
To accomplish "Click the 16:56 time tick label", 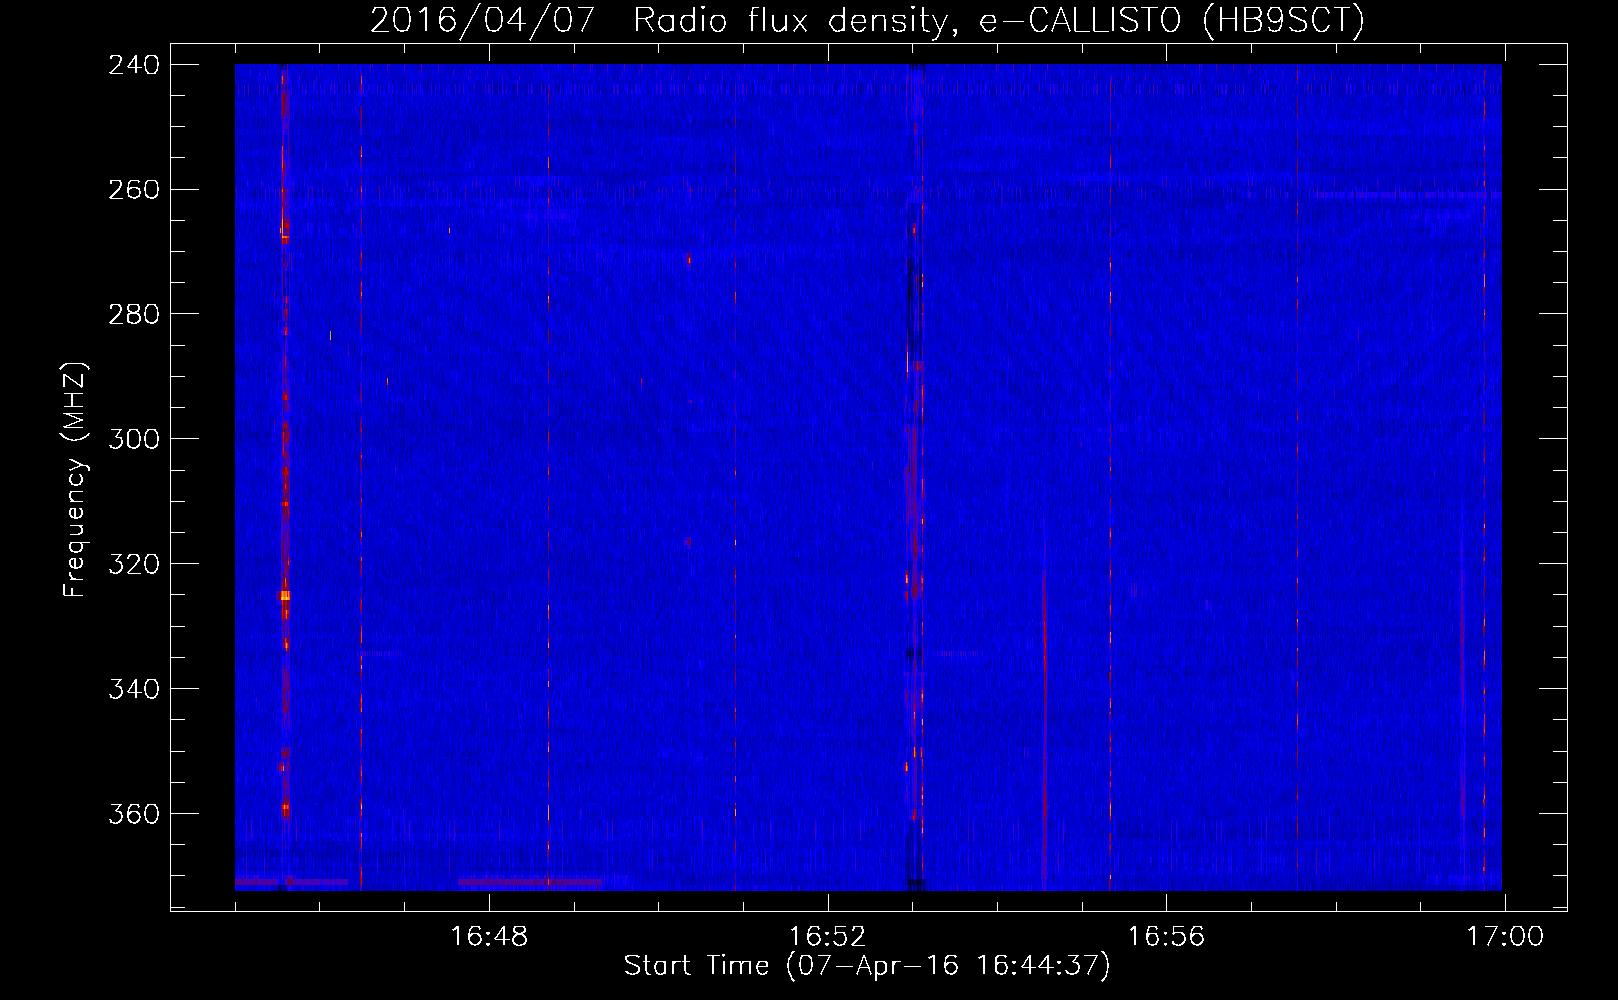I will (x=1166, y=937).
